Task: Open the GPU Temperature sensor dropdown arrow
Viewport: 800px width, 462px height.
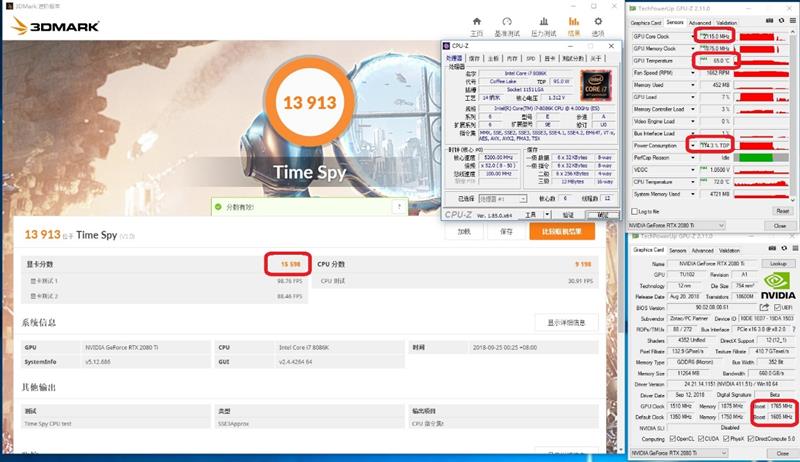Action: click(x=694, y=61)
